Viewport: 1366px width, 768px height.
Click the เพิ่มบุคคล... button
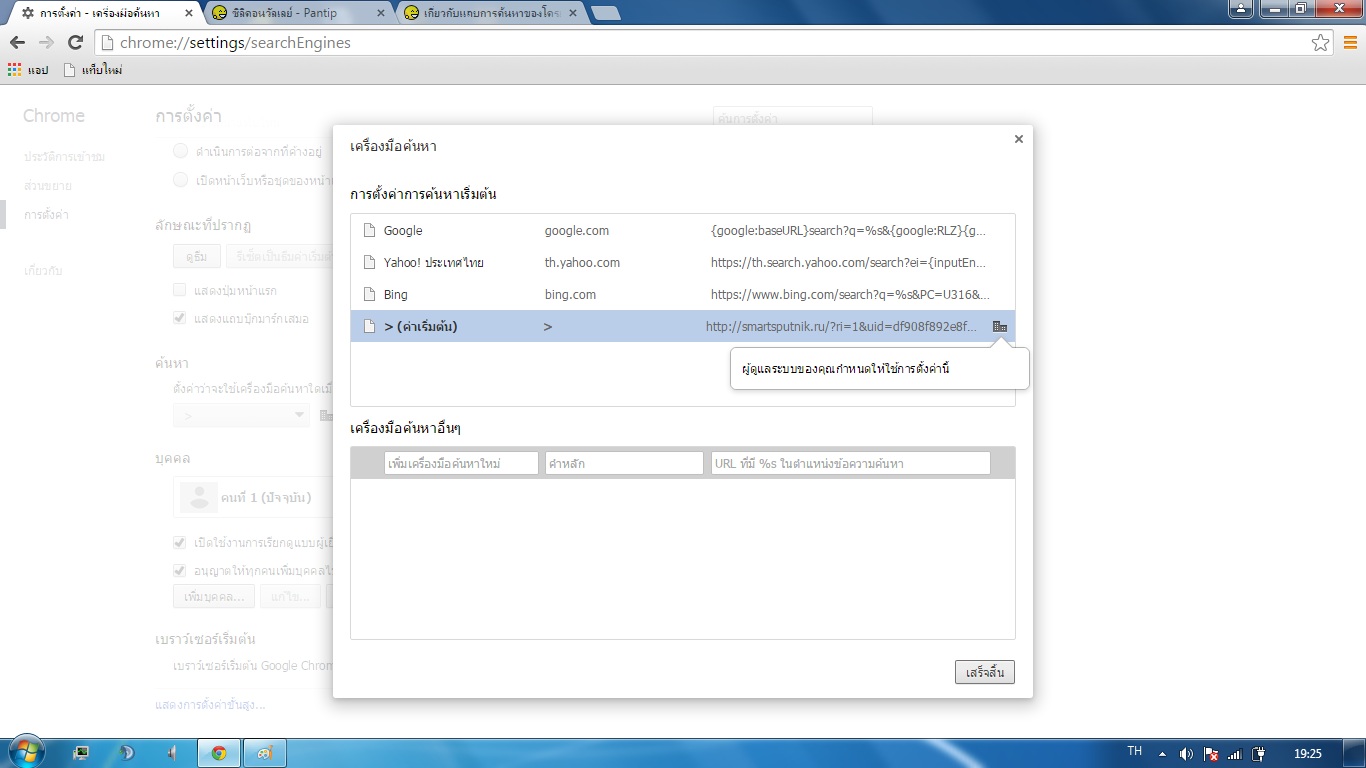click(214, 597)
